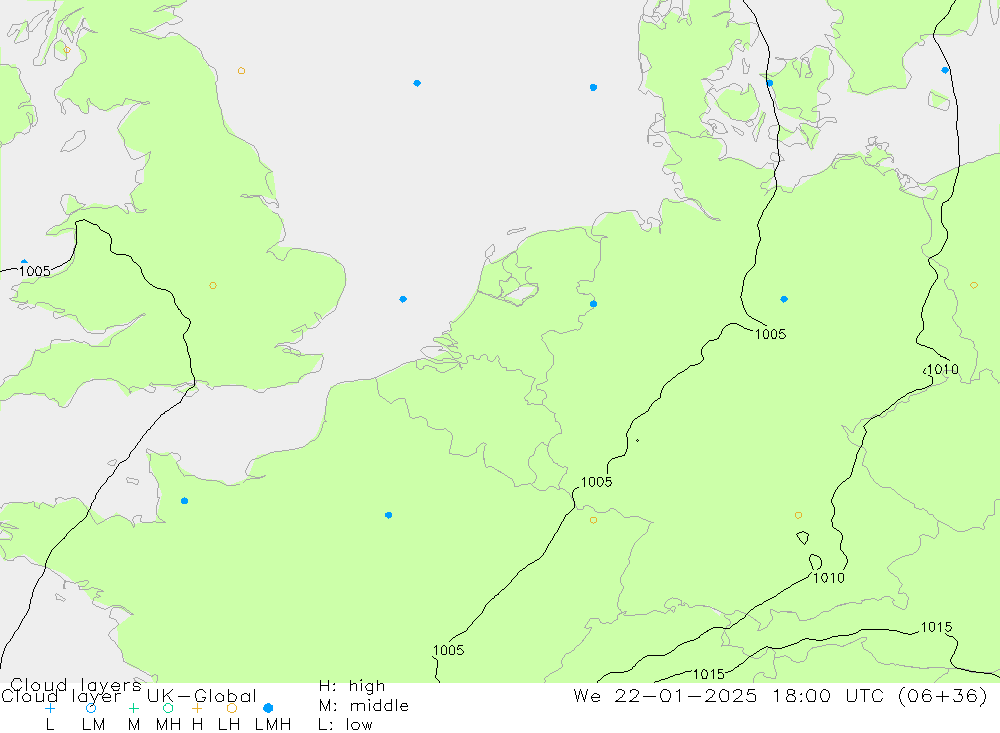Select the orange LH marker off northeast England coast
This screenshot has width=1000, height=733.
point(241,71)
